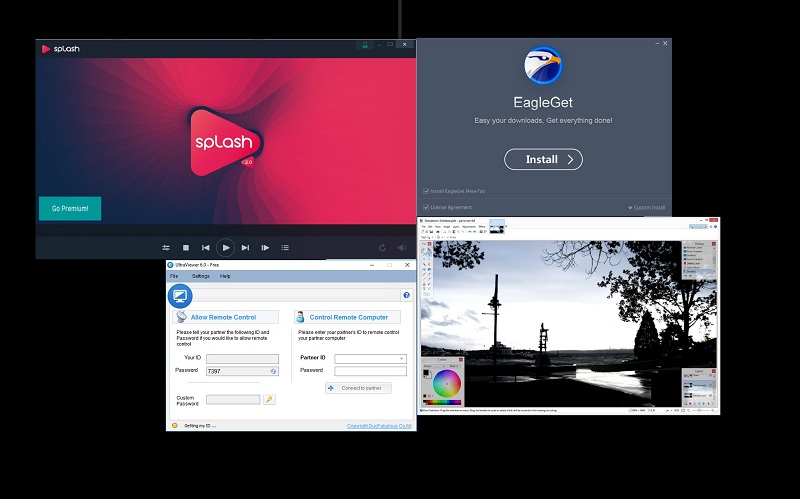The width and height of the screenshot is (800, 499).
Task: Click the UltraViewer help question mark icon
Action: [406, 295]
